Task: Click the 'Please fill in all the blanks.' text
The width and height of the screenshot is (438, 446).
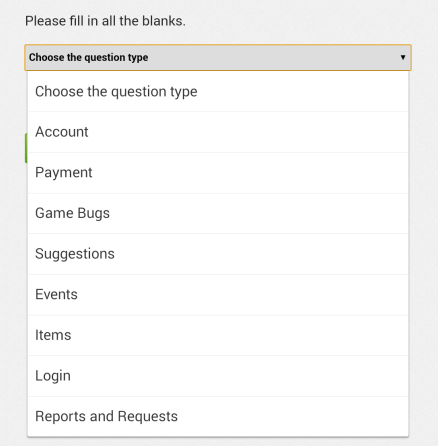Action: (x=105, y=21)
